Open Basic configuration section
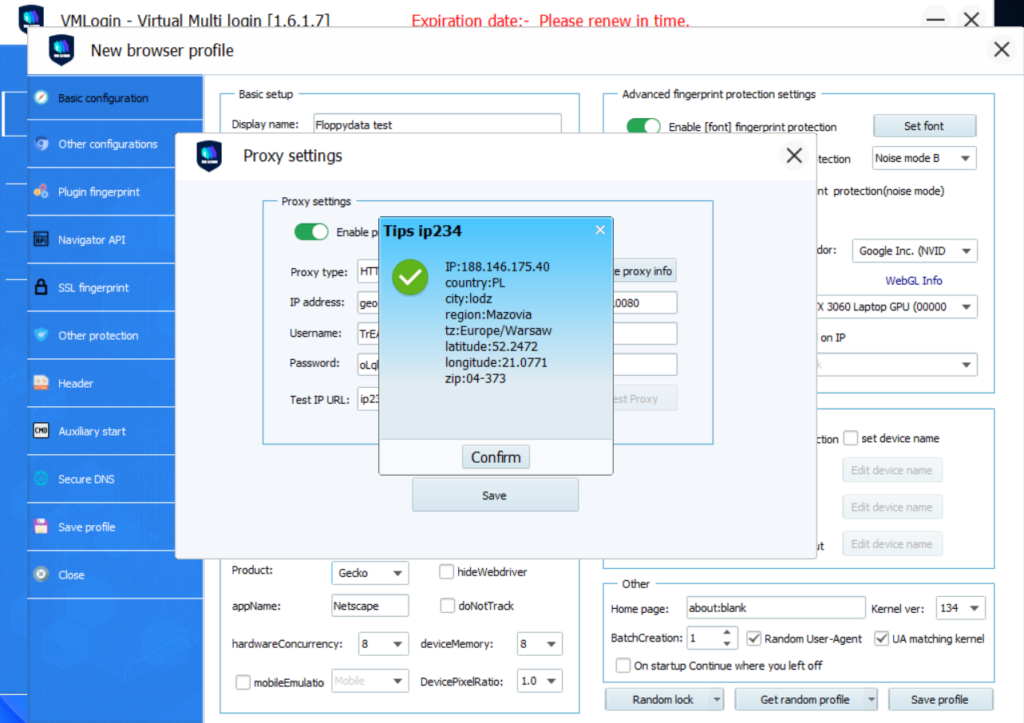This screenshot has height=723, width=1024. click(115, 98)
